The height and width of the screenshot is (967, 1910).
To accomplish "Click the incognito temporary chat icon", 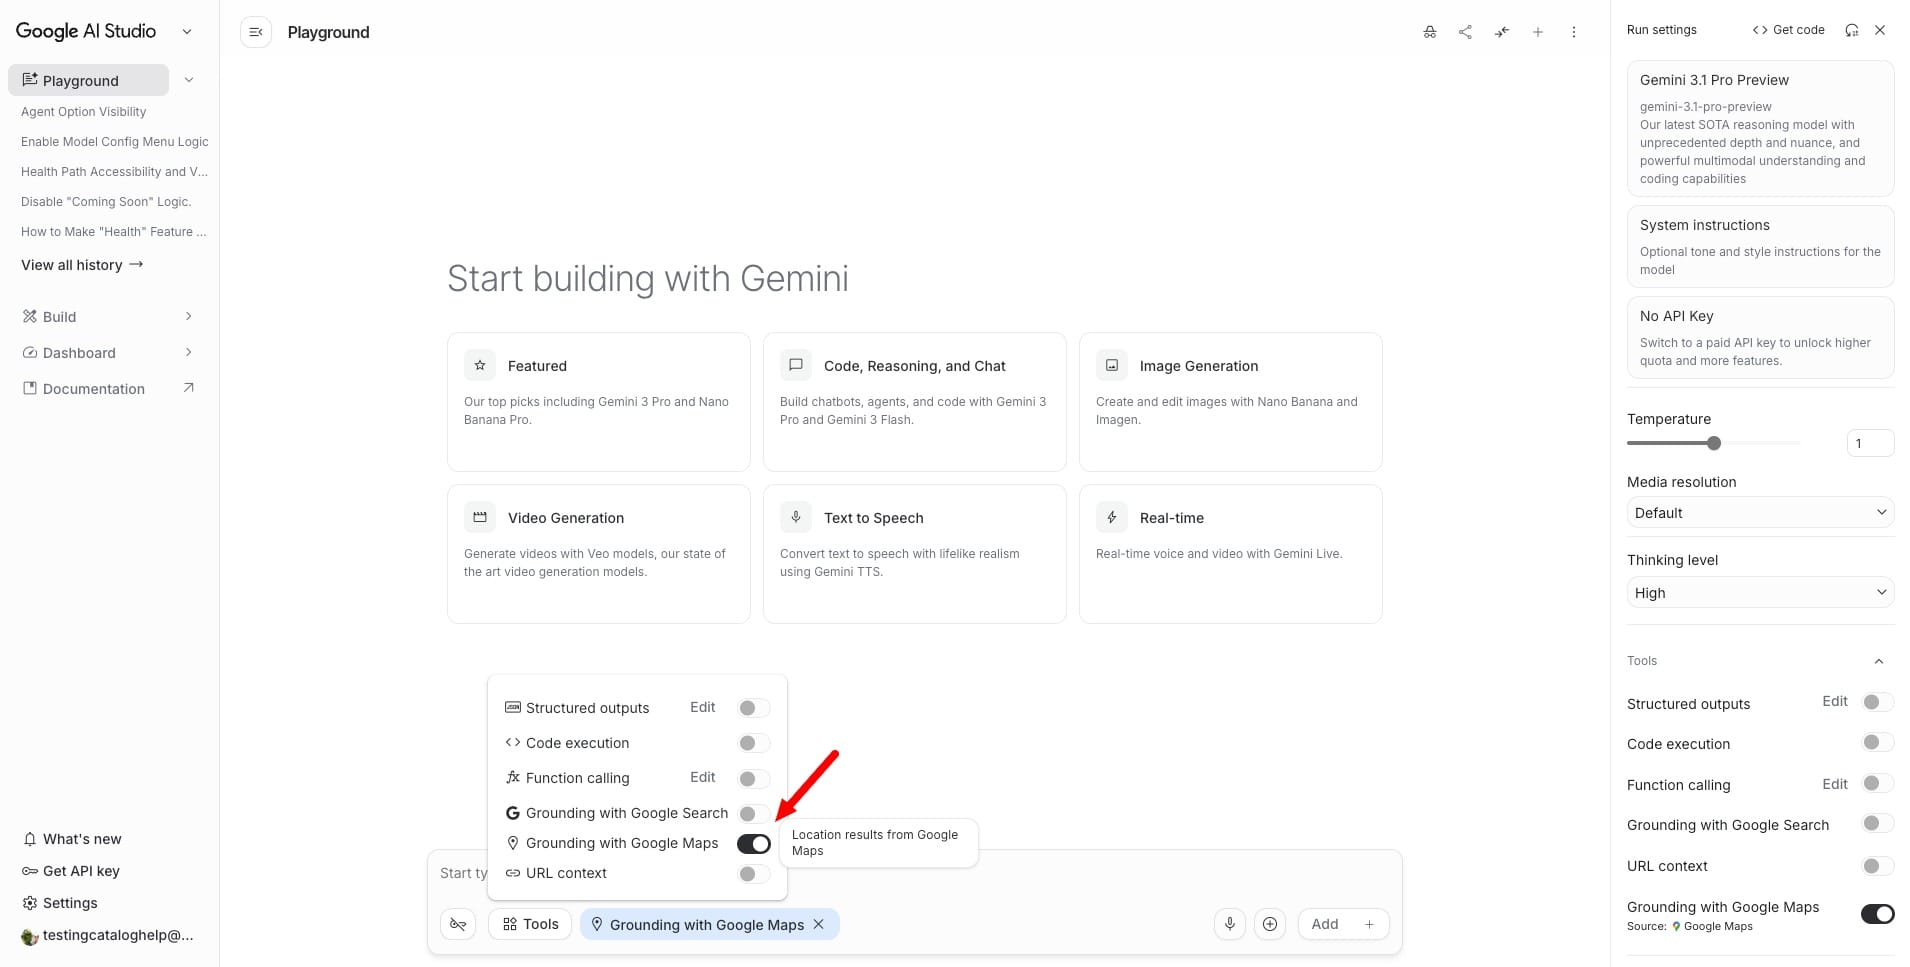I will (x=1430, y=32).
